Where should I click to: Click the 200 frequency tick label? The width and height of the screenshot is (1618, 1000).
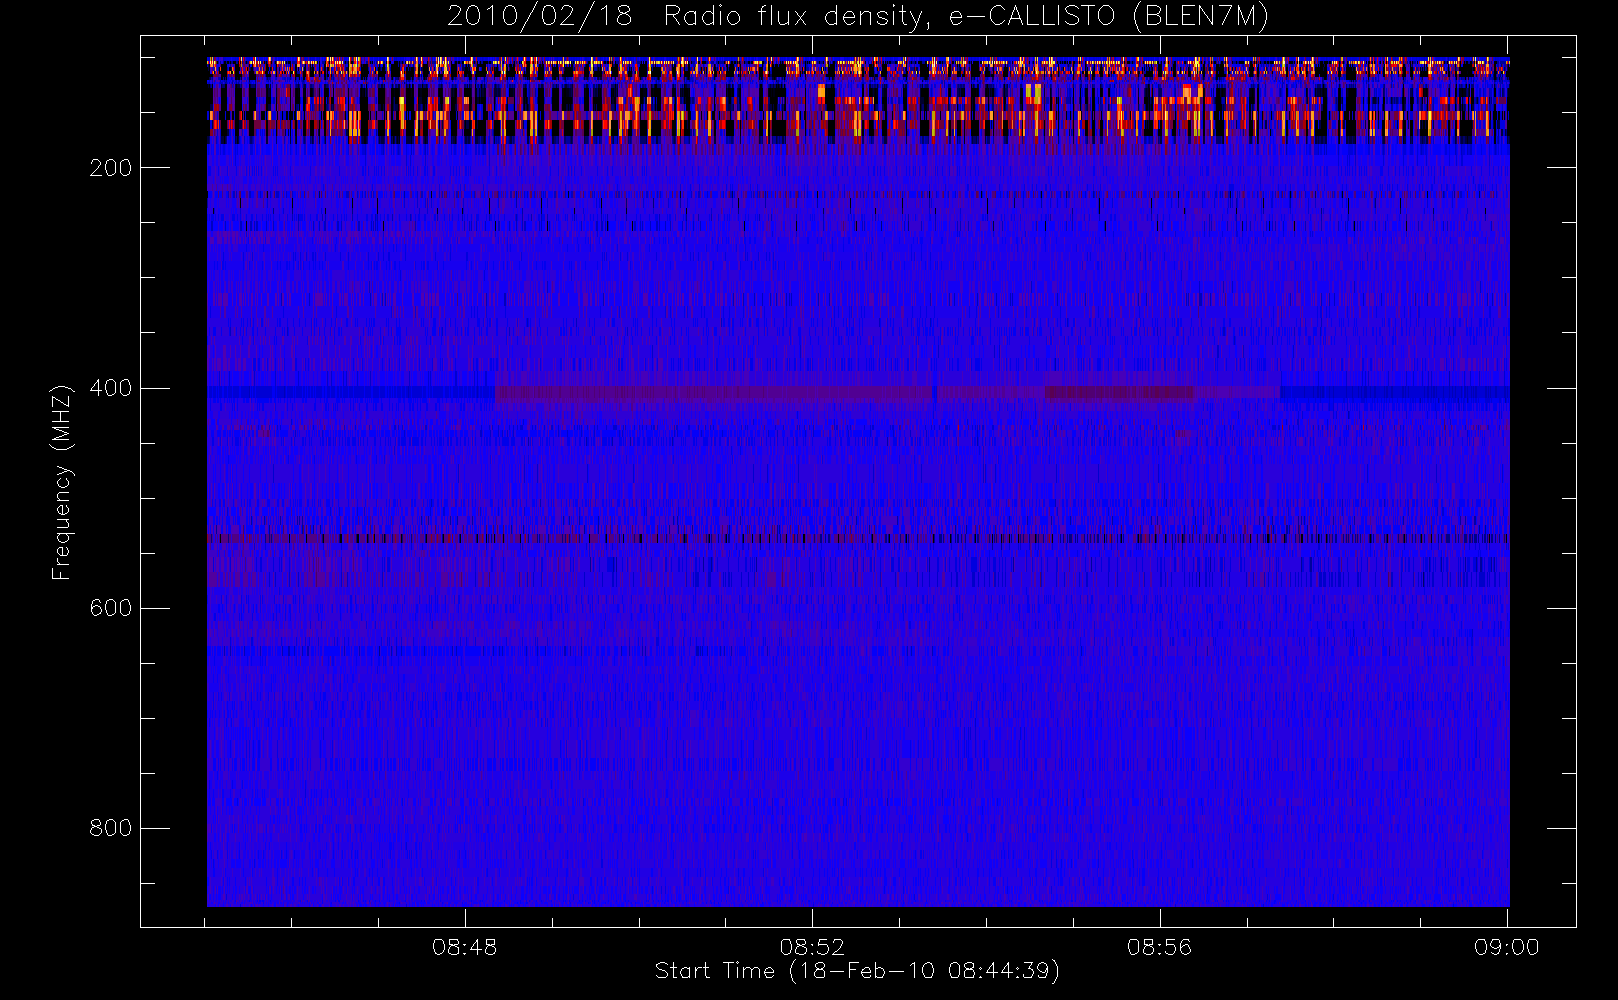[x=111, y=168]
